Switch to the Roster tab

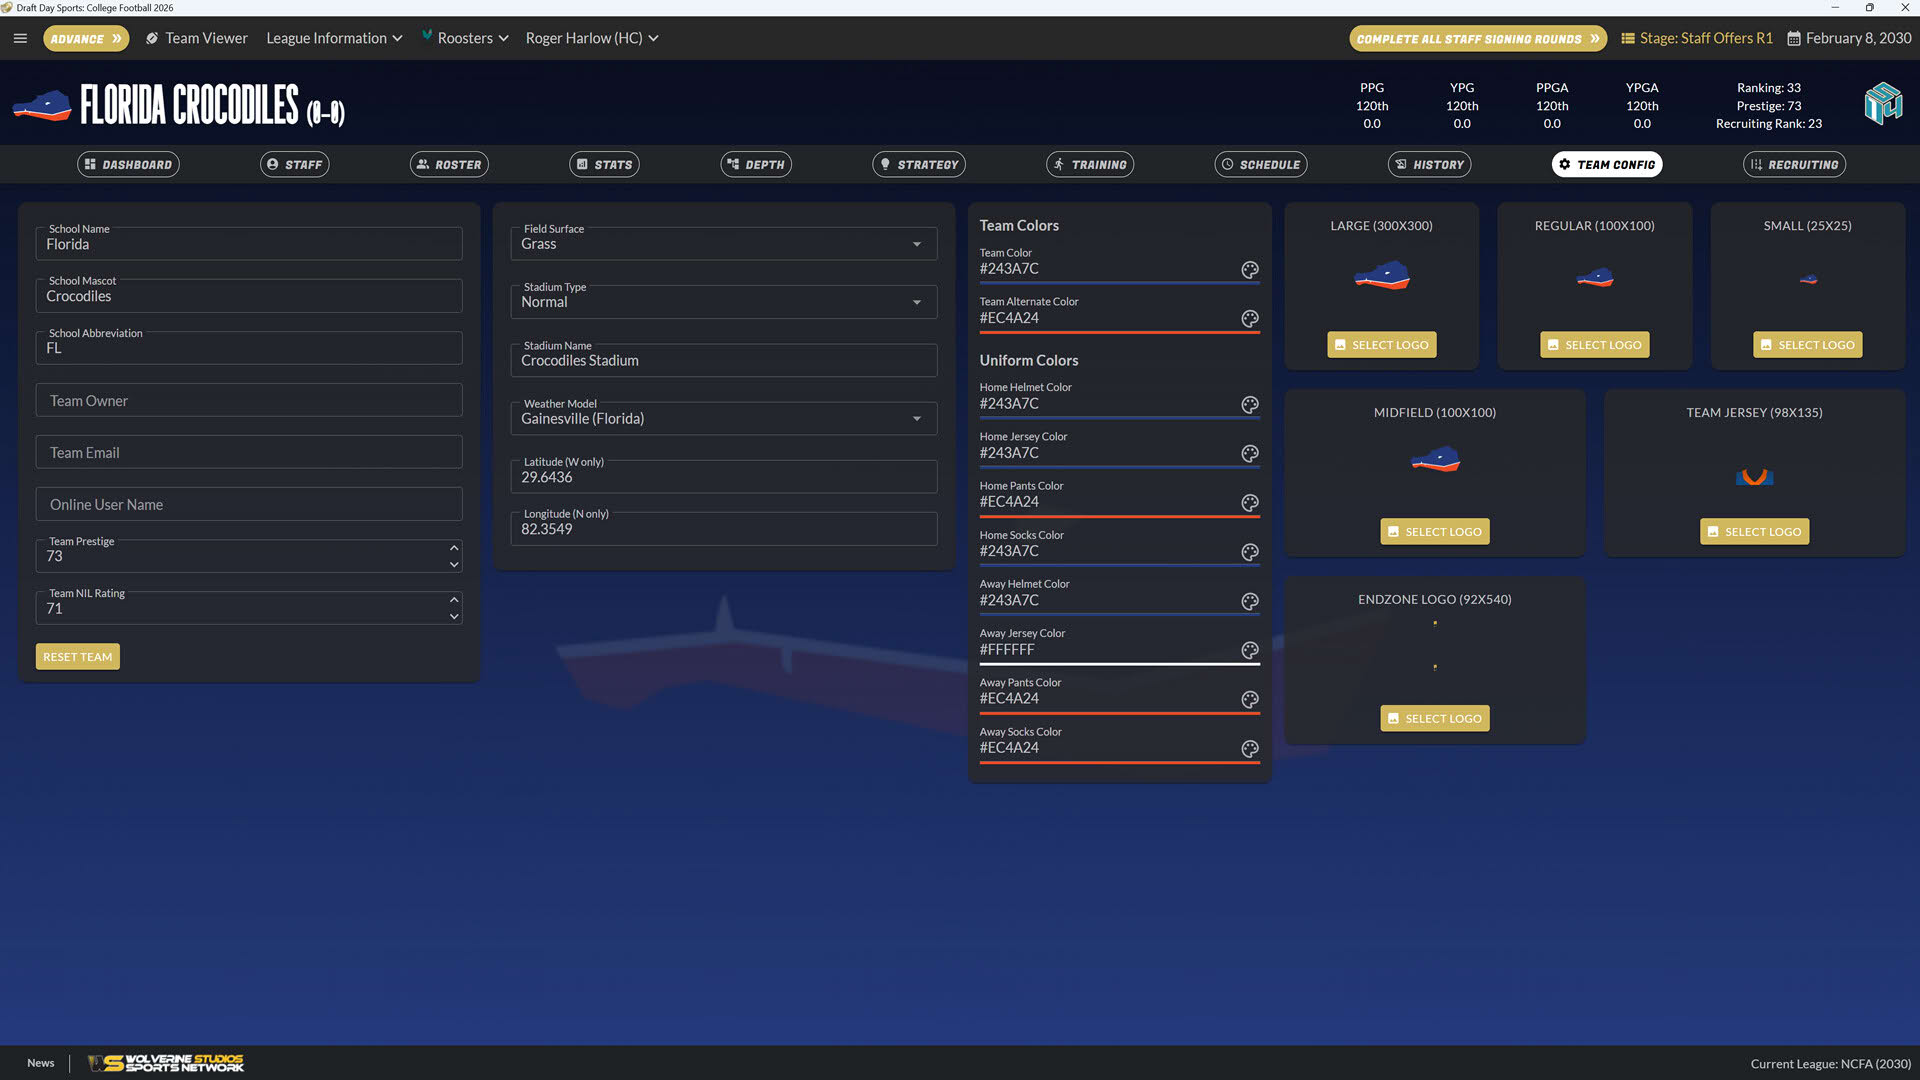point(449,164)
